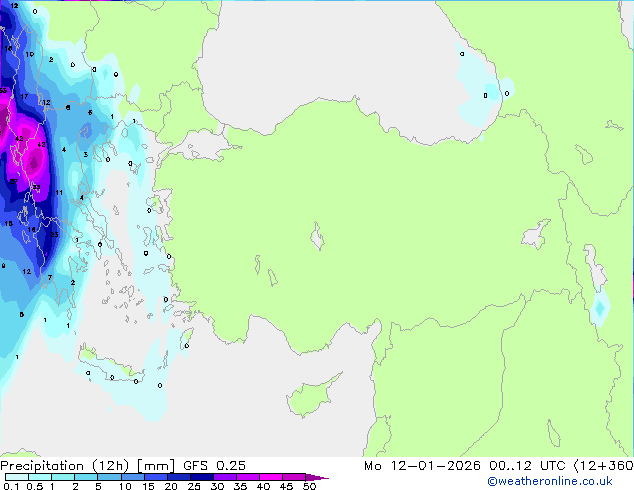Click the 45–50 mm legend color box
Image resolution: width=634 pixels, height=490 pixels.
(x=294, y=477)
